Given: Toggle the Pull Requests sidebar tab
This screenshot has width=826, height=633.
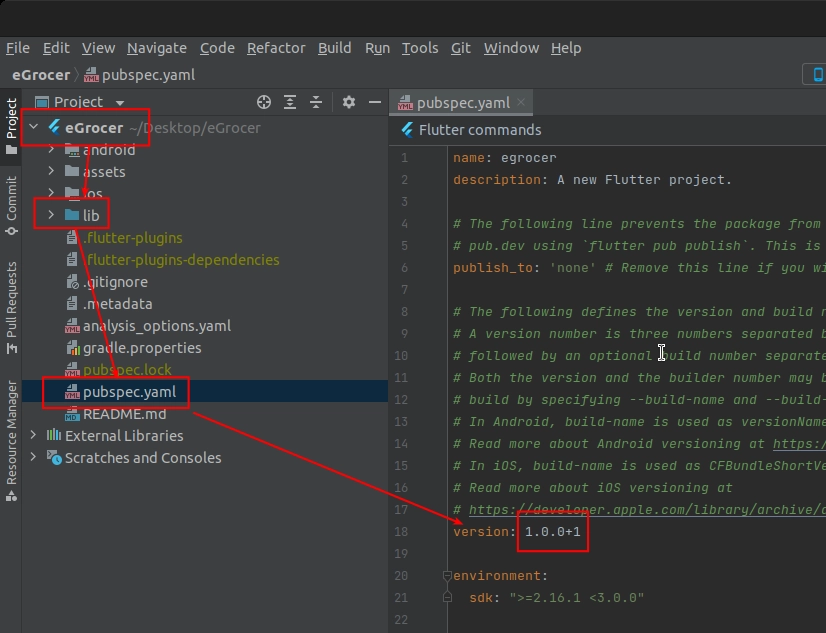Looking at the screenshot, I should pos(11,308).
